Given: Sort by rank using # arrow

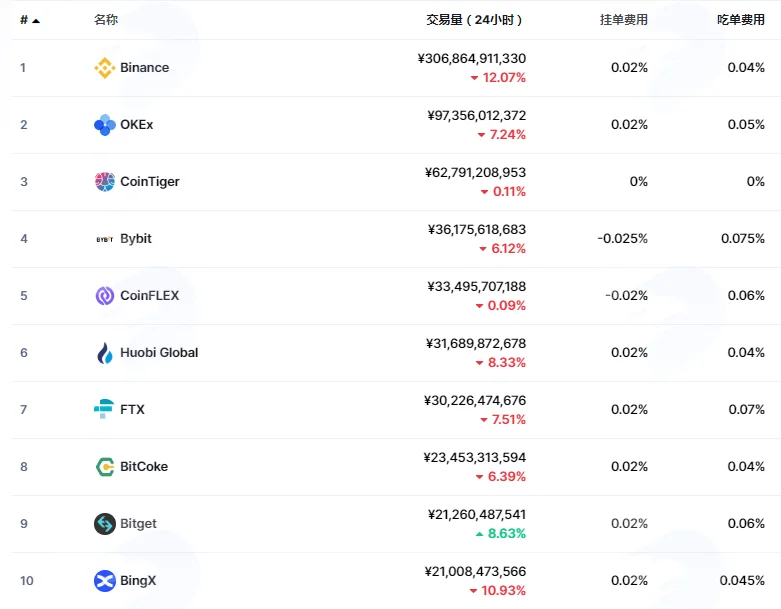Looking at the screenshot, I should click(x=30, y=20).
